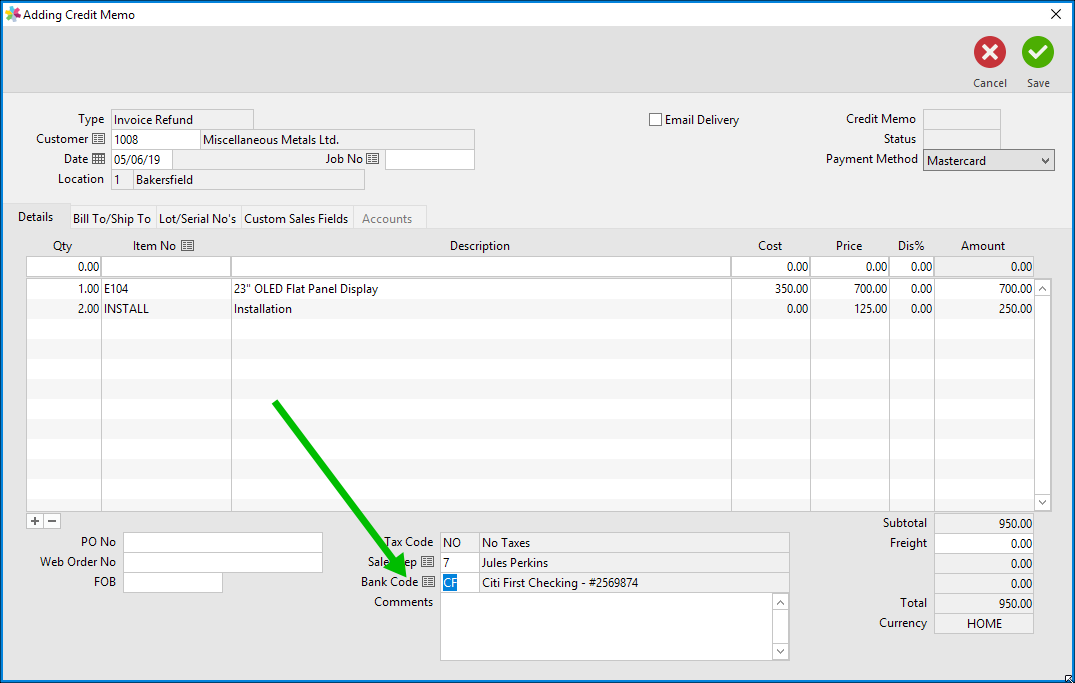Open the Payment Method dropdown
The height and width of the screenshot is (683, 1075).
click(1046, 160)
